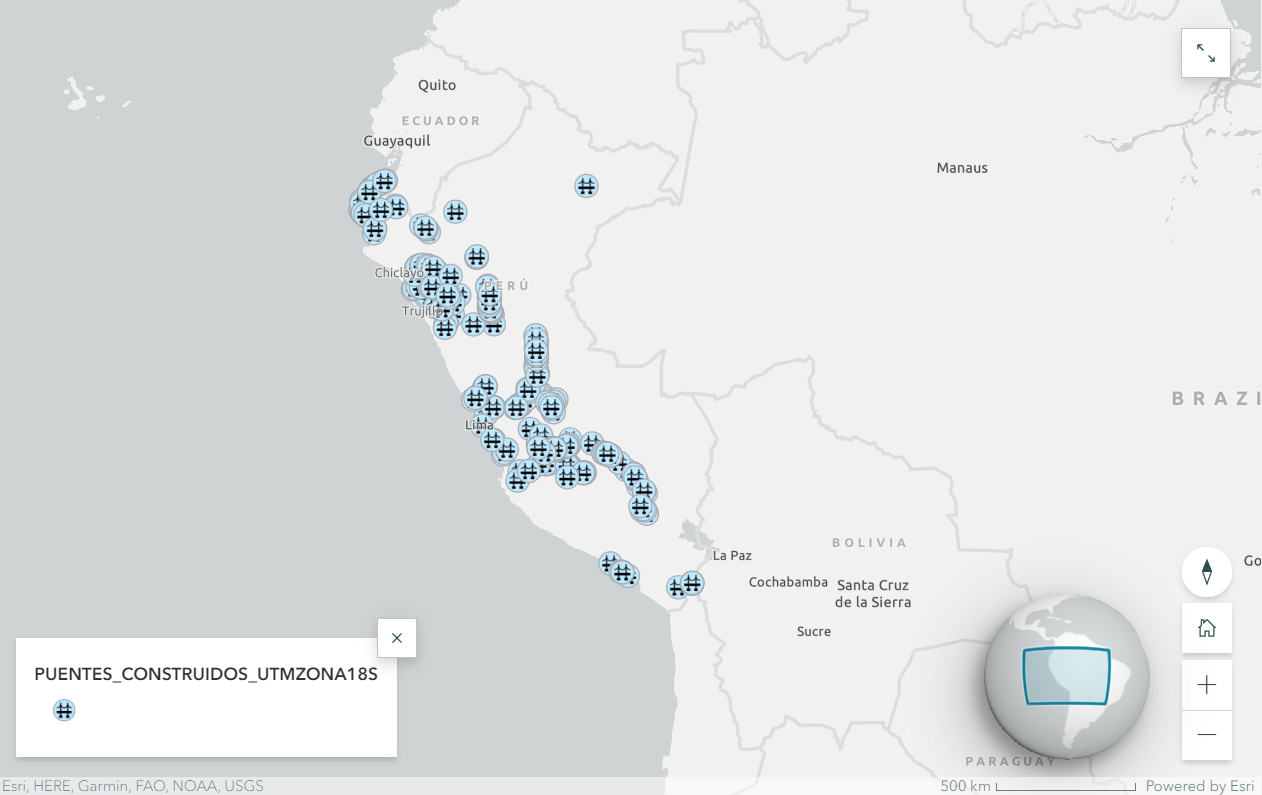Reset map orientation using the compass

[x=1206, y=572]
